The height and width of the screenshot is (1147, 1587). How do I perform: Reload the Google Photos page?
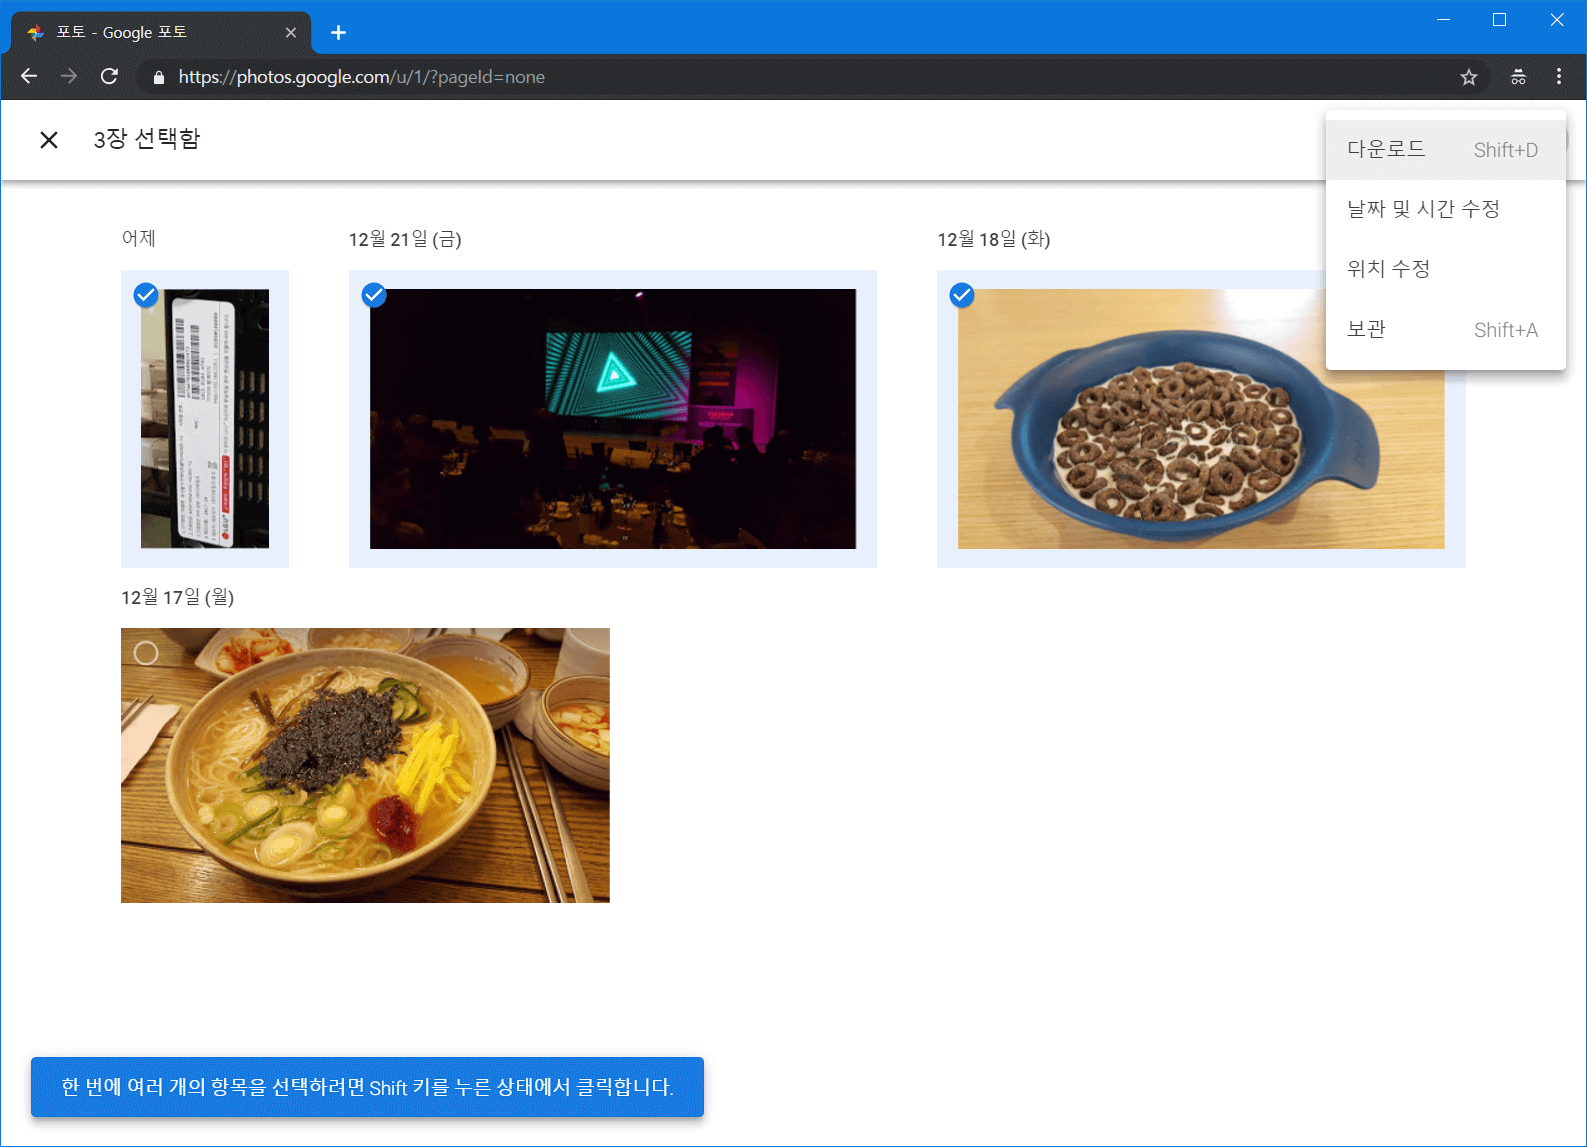(110, 77)
